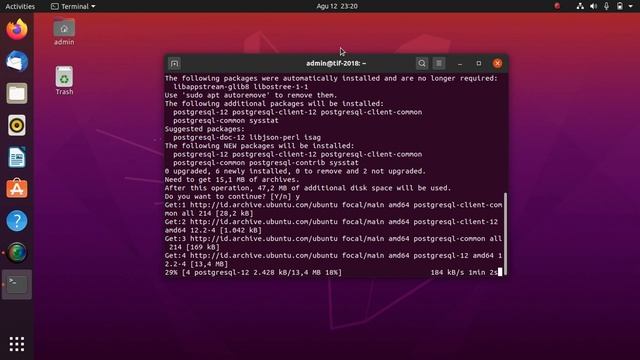The image size is (640, 360).
Task: Expand the system menu arrow in top bar
Action: tap(631, 6)
